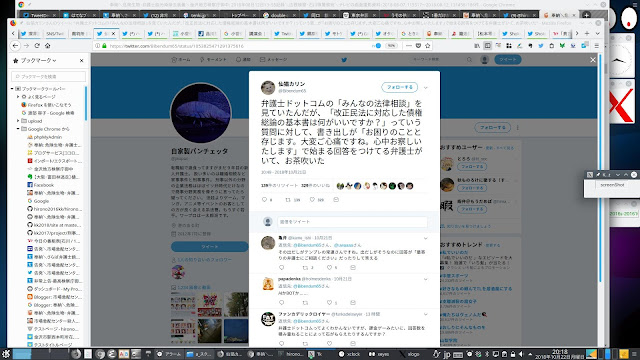Open the tweet options chevron beside Follow
This screenshot has width=640, height=360.
click(426, 87)
